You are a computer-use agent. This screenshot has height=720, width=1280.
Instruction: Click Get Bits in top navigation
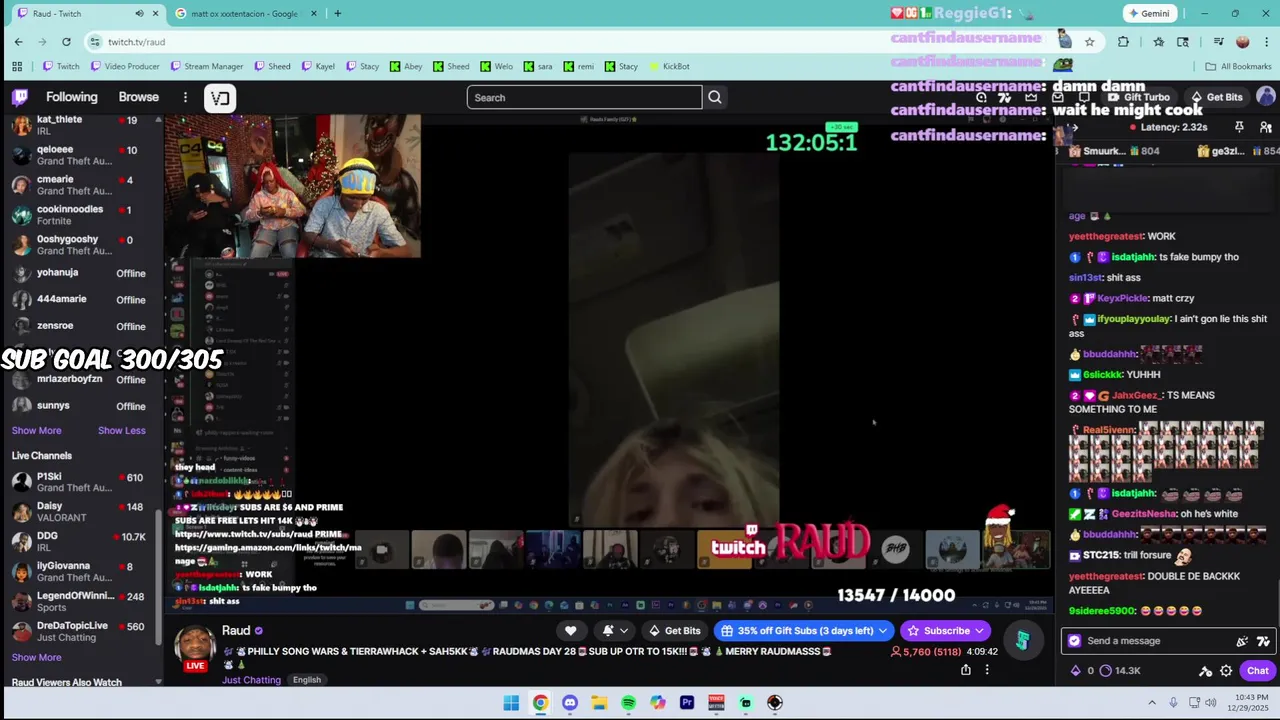tap(1216, 97)
